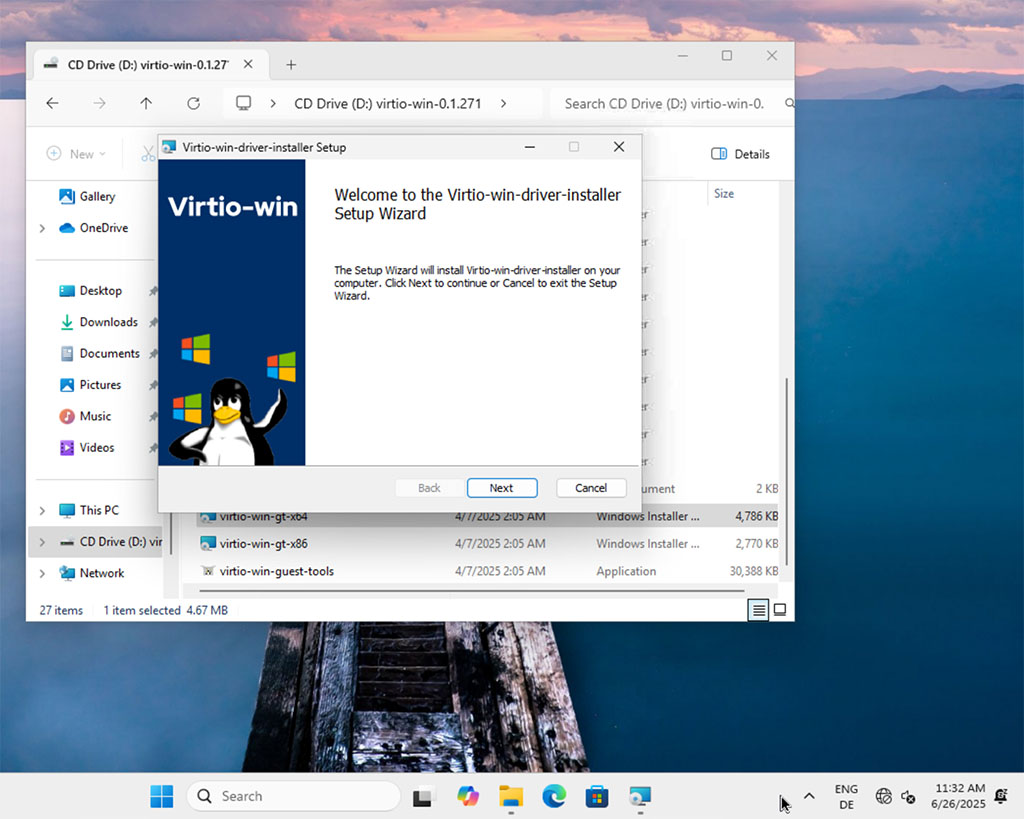Open a new File Explorer tab

pyautogui.click(x=291, y=65)
